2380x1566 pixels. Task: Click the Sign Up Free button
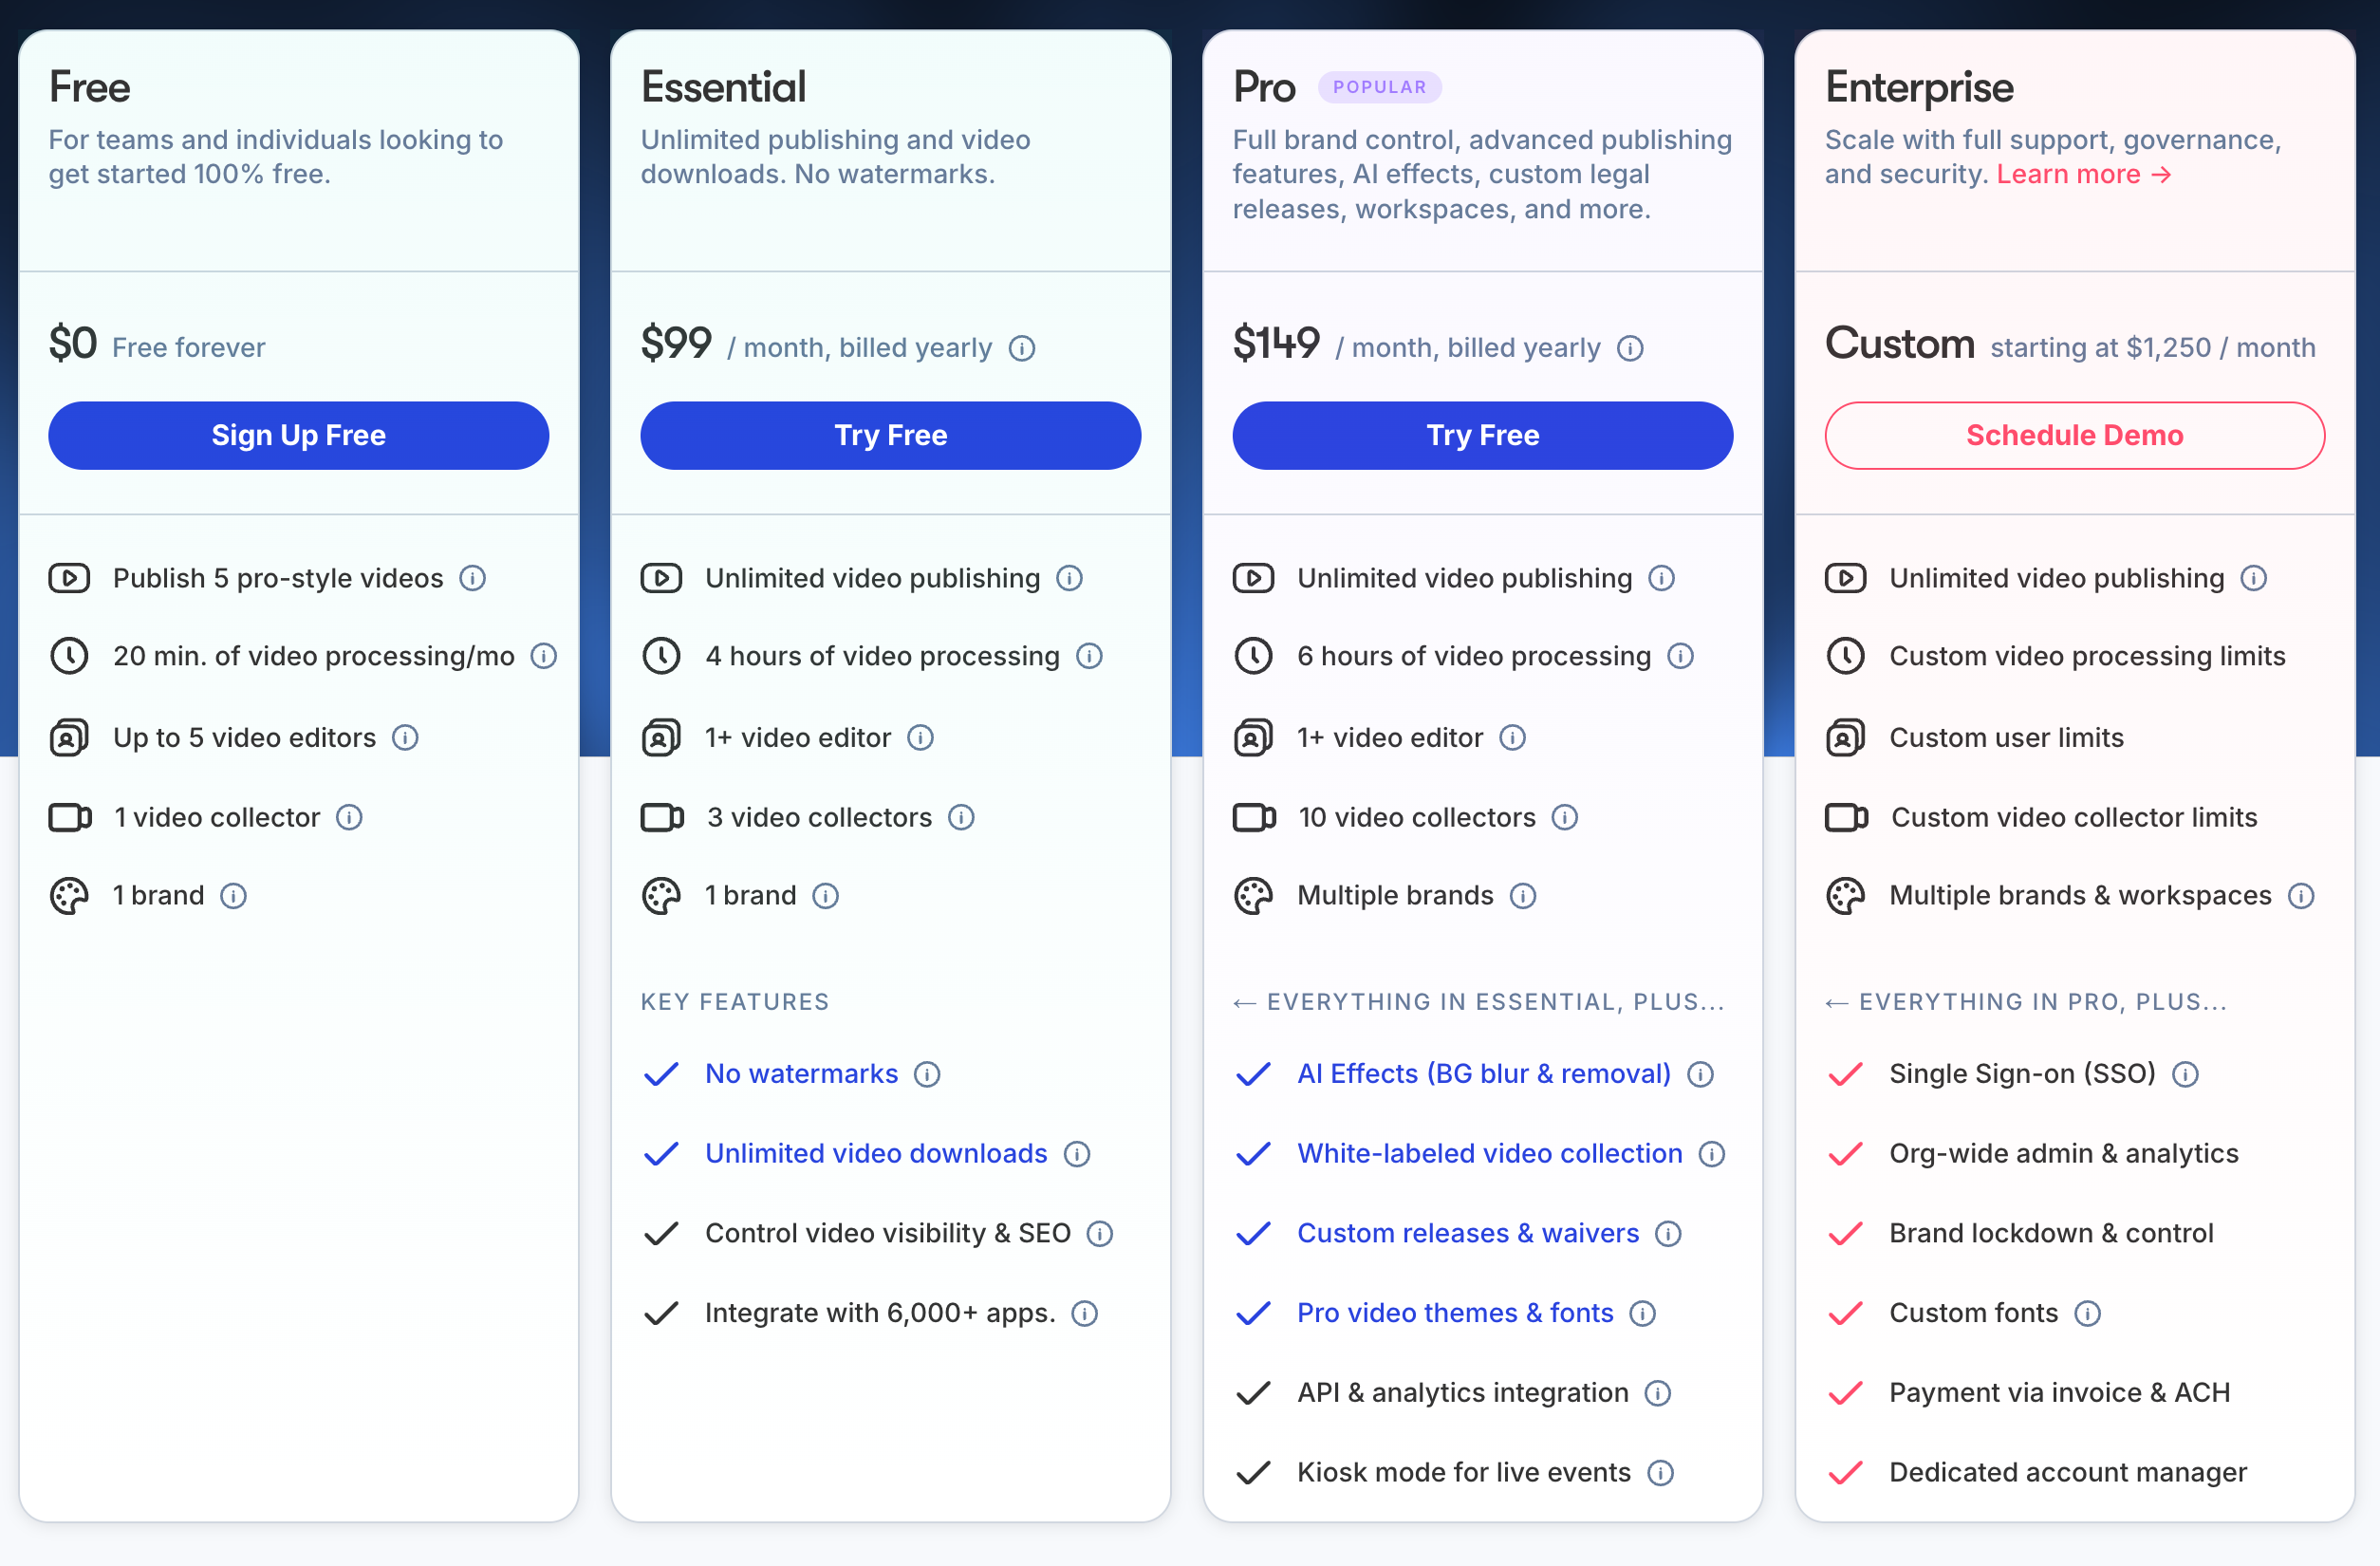point(298,435)
